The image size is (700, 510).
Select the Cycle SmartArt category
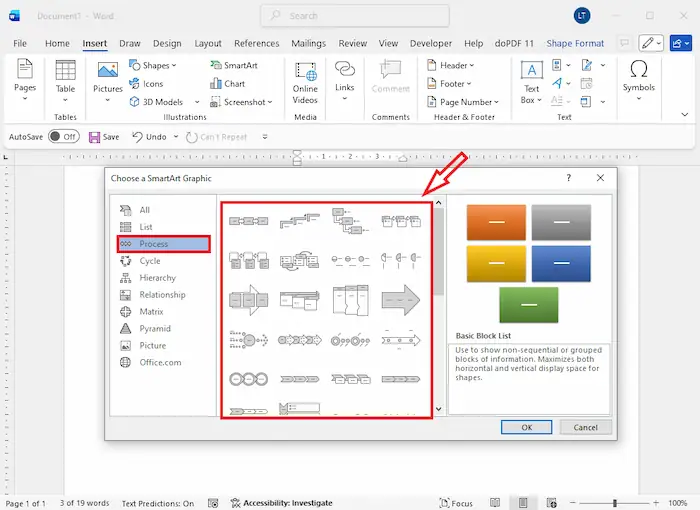[149, 261]
